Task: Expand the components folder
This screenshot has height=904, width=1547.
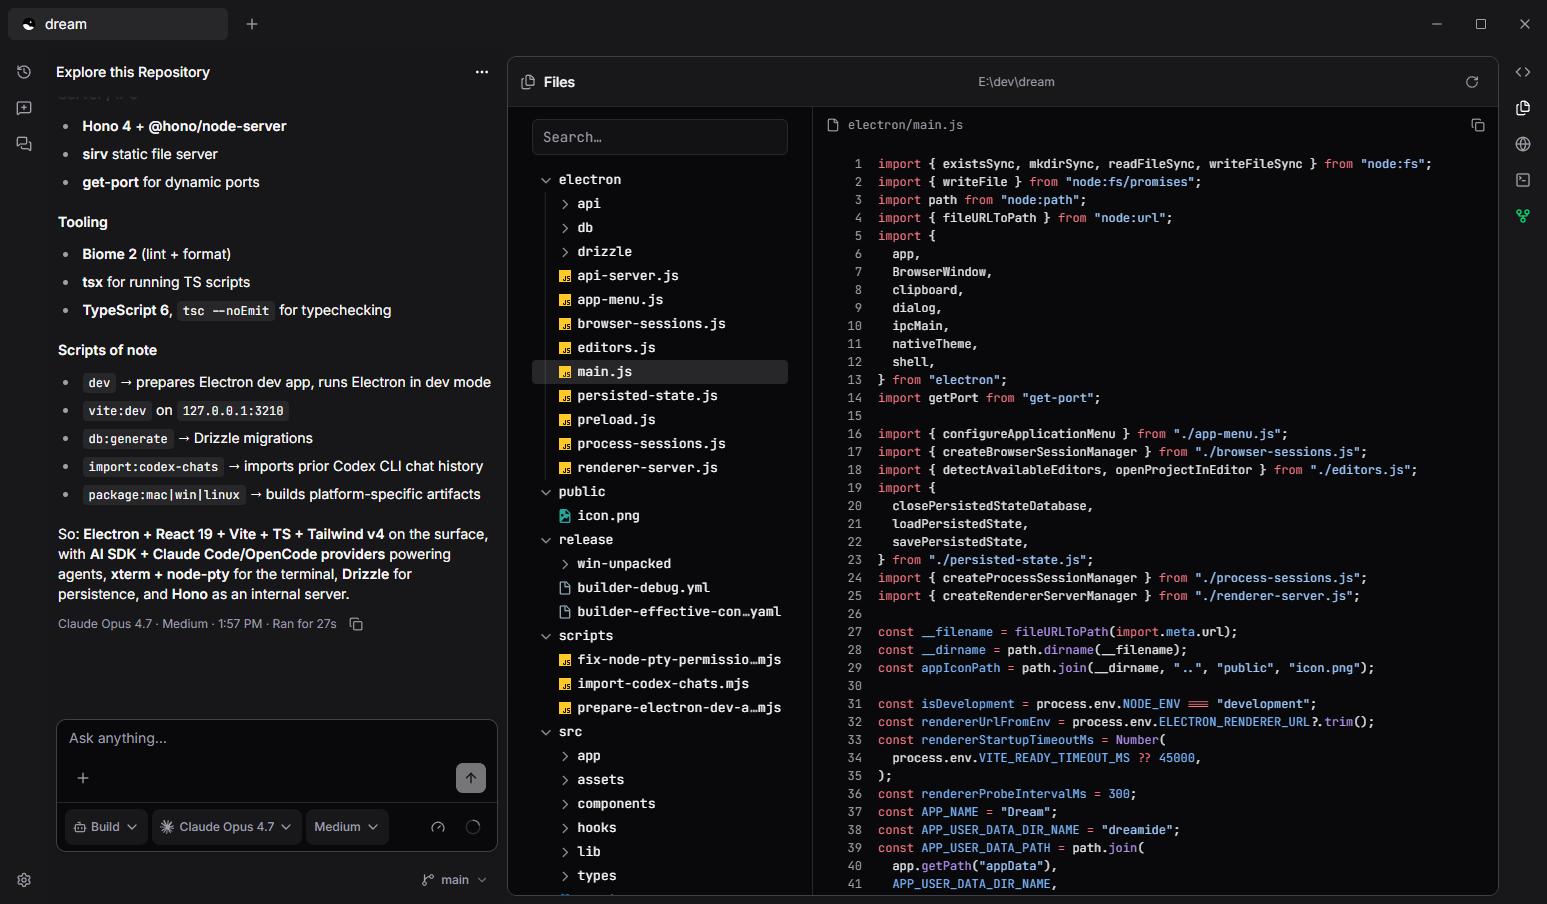Action: pos(660,804)
